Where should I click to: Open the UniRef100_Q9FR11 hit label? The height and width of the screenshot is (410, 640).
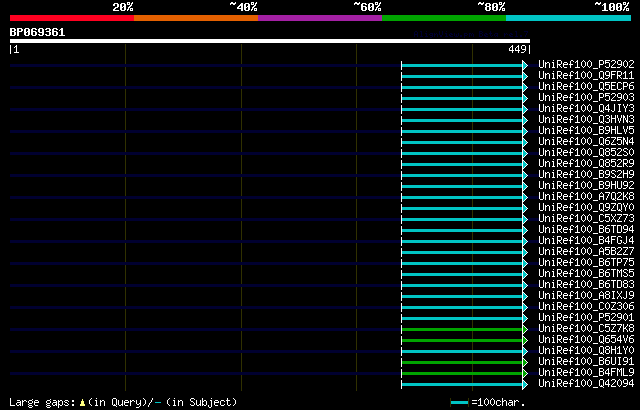[586, 75]
